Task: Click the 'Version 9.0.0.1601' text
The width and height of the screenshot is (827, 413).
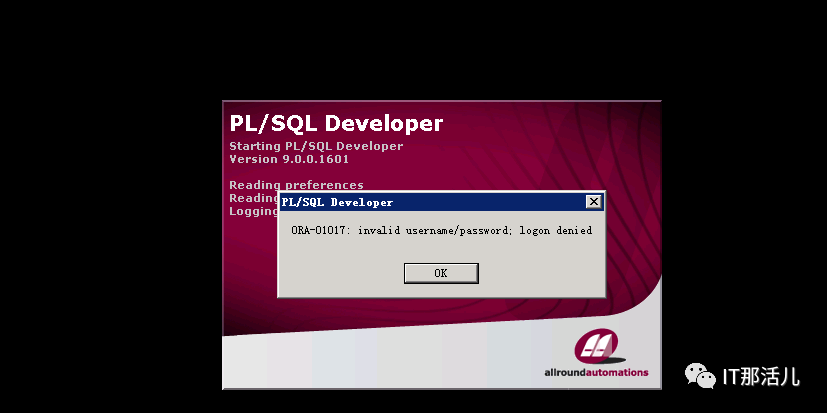Action: (x=289, y=159)
